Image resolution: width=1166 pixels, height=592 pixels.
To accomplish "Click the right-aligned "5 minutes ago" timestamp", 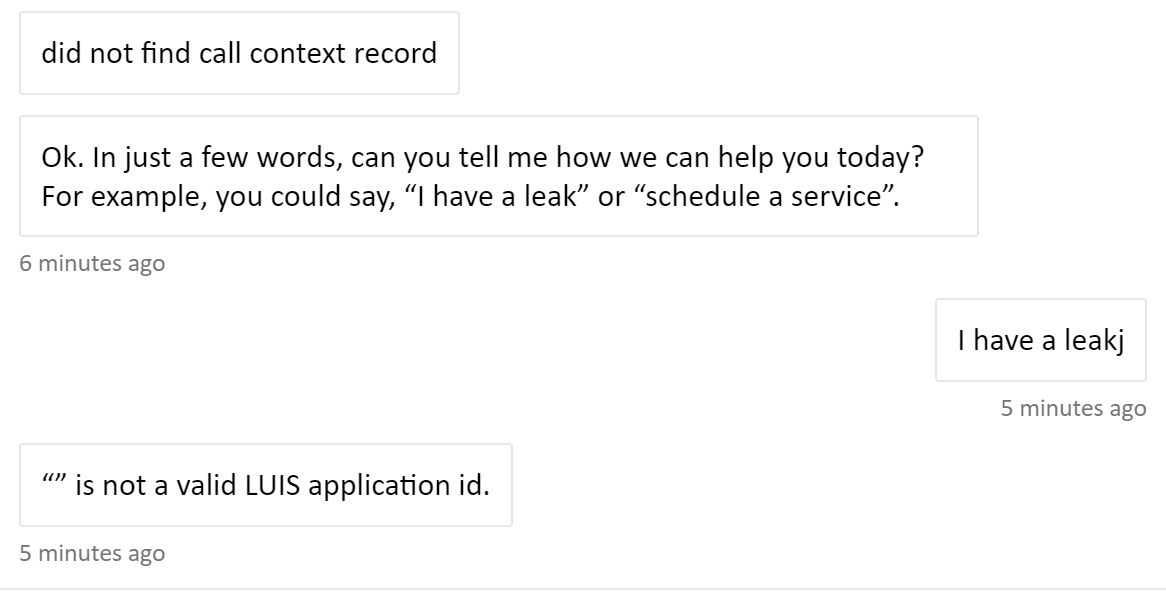I will pos(1072,408).
